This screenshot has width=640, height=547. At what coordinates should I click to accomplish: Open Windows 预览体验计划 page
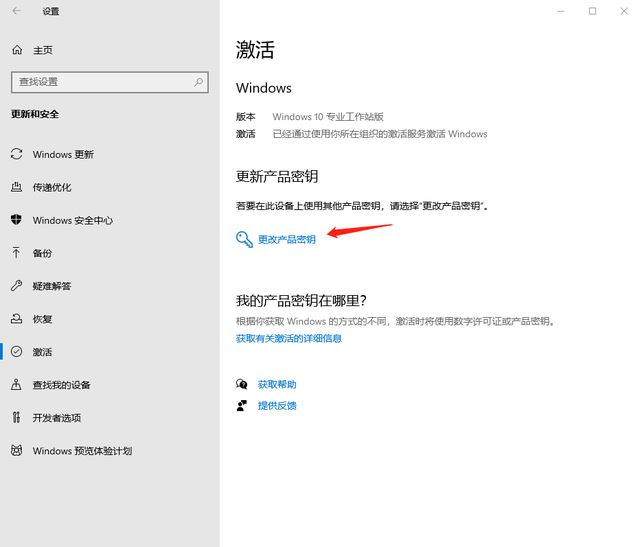pos(81,451)
